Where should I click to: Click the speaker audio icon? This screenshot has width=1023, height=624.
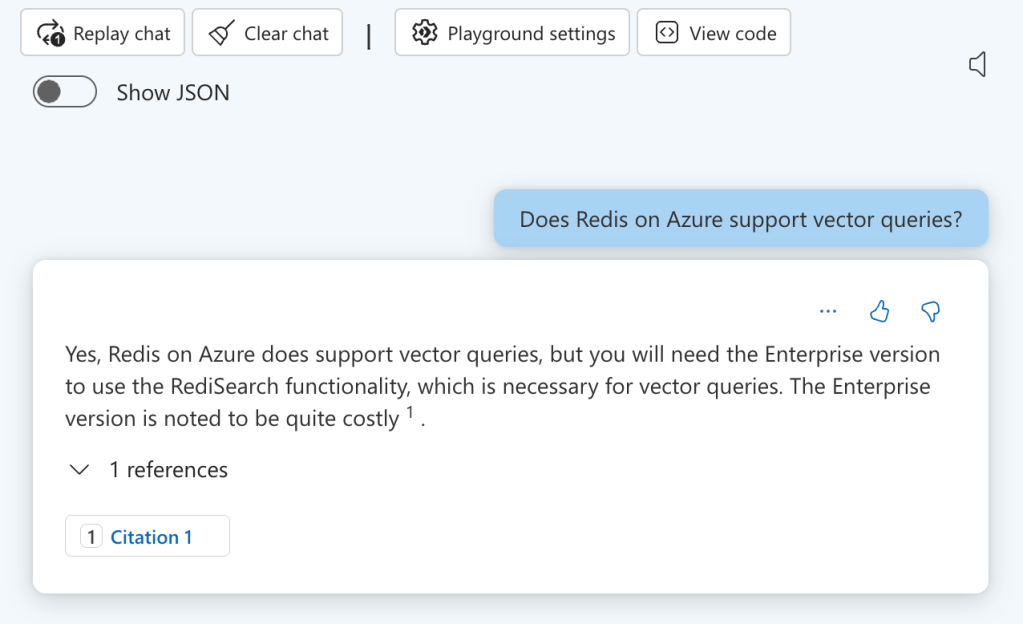pos(978,65)
